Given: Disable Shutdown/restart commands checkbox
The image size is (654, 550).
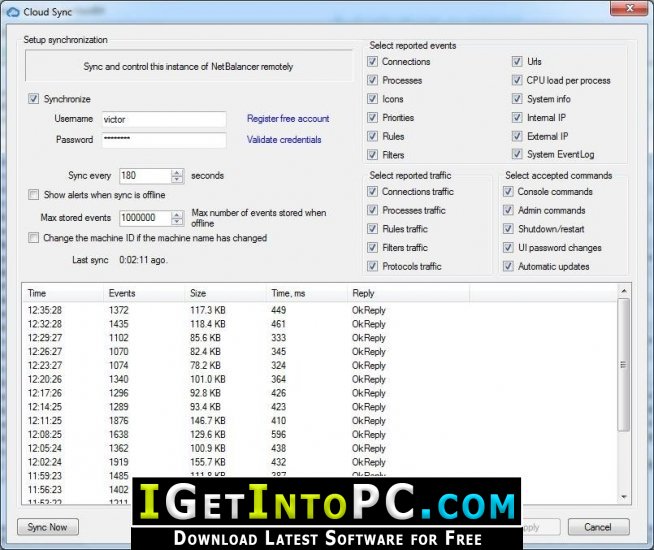Looking at the screenshot, I should click(x=508, y=229).
